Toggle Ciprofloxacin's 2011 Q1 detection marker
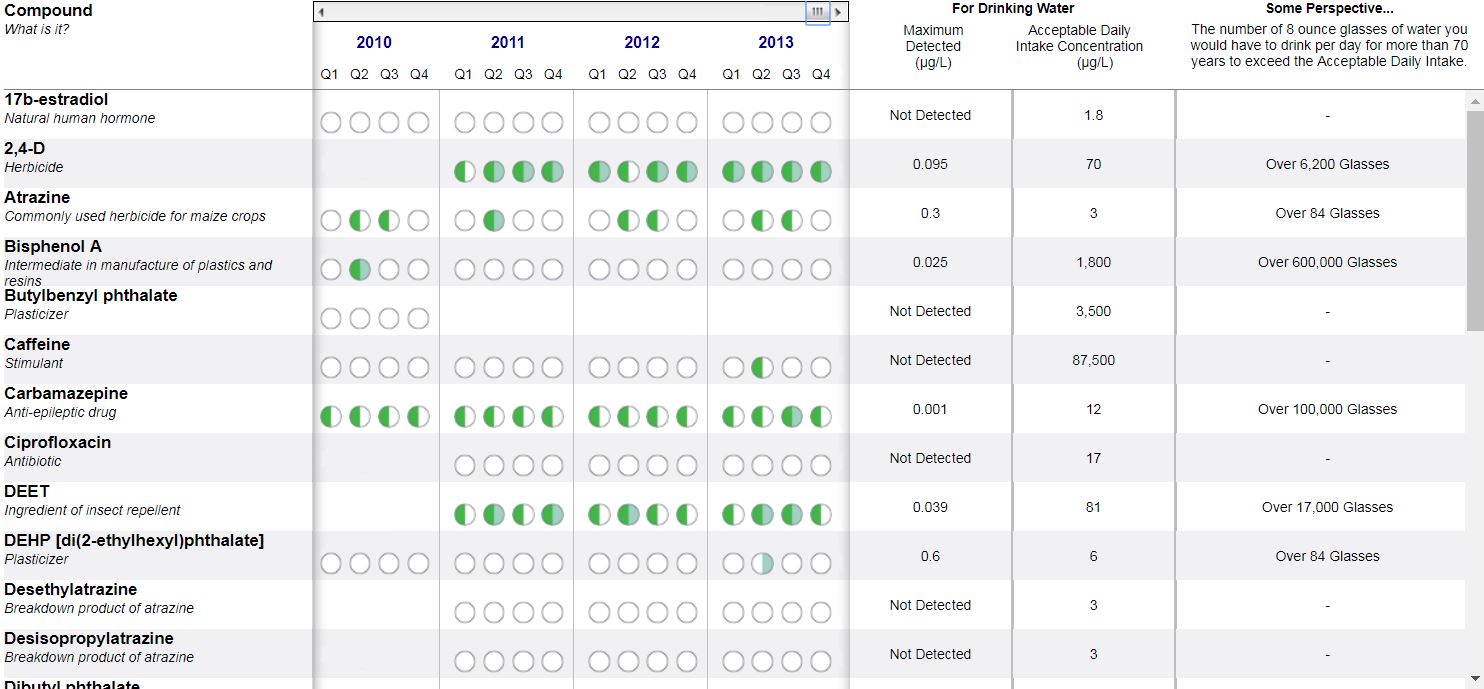 (464, 465)
